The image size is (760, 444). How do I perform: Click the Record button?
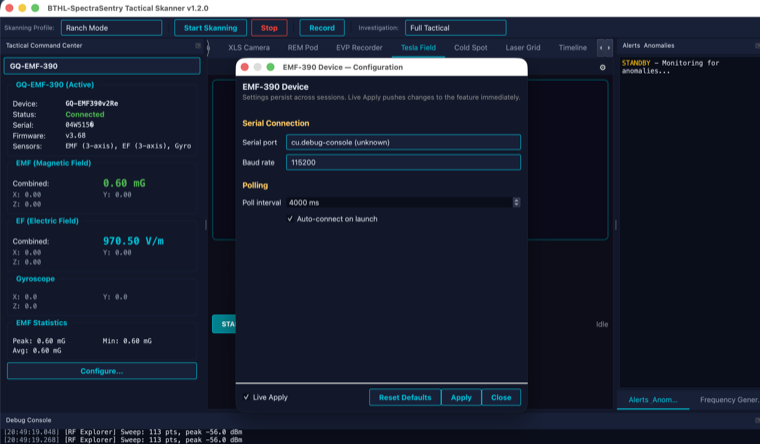pos(322,28)
